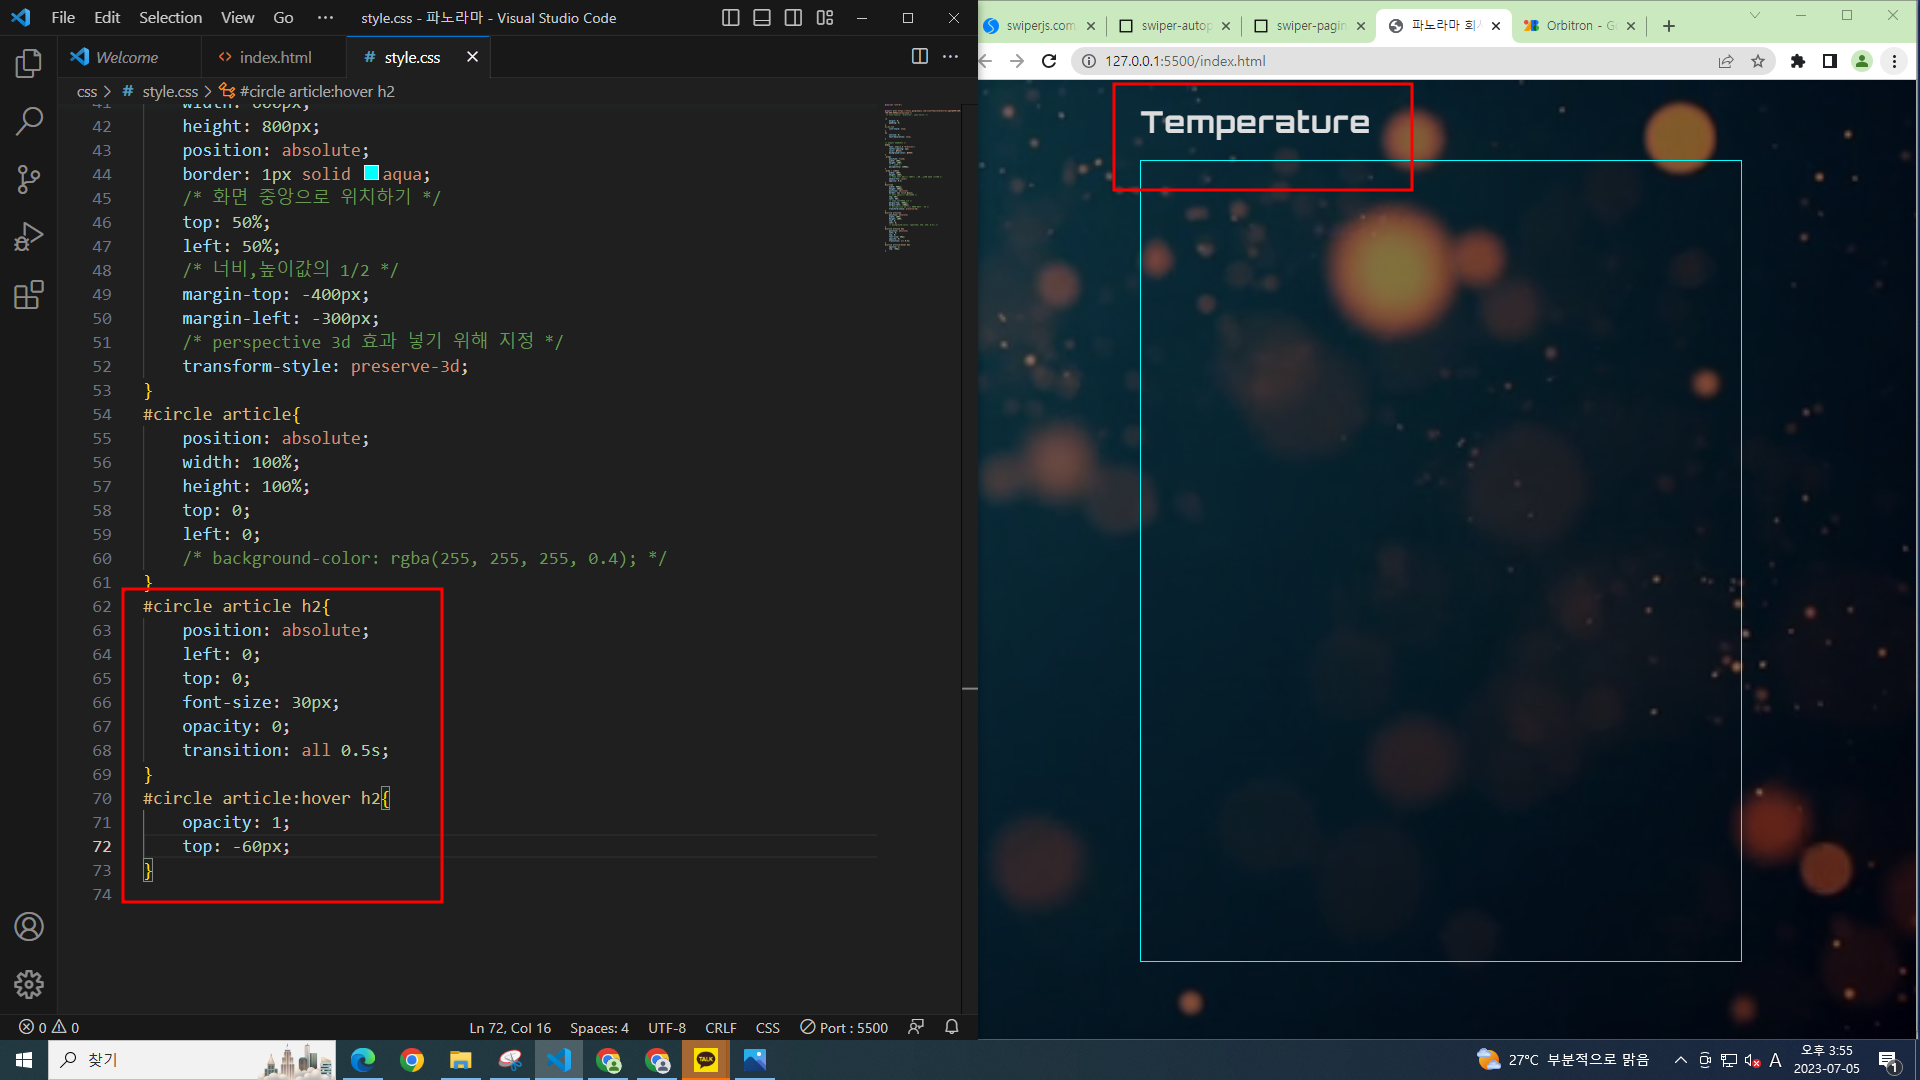The height and width of the screenshot is (1080, 1920).
Task: Click the Accounts icon in activity bar
Action: tap(28, 927)
